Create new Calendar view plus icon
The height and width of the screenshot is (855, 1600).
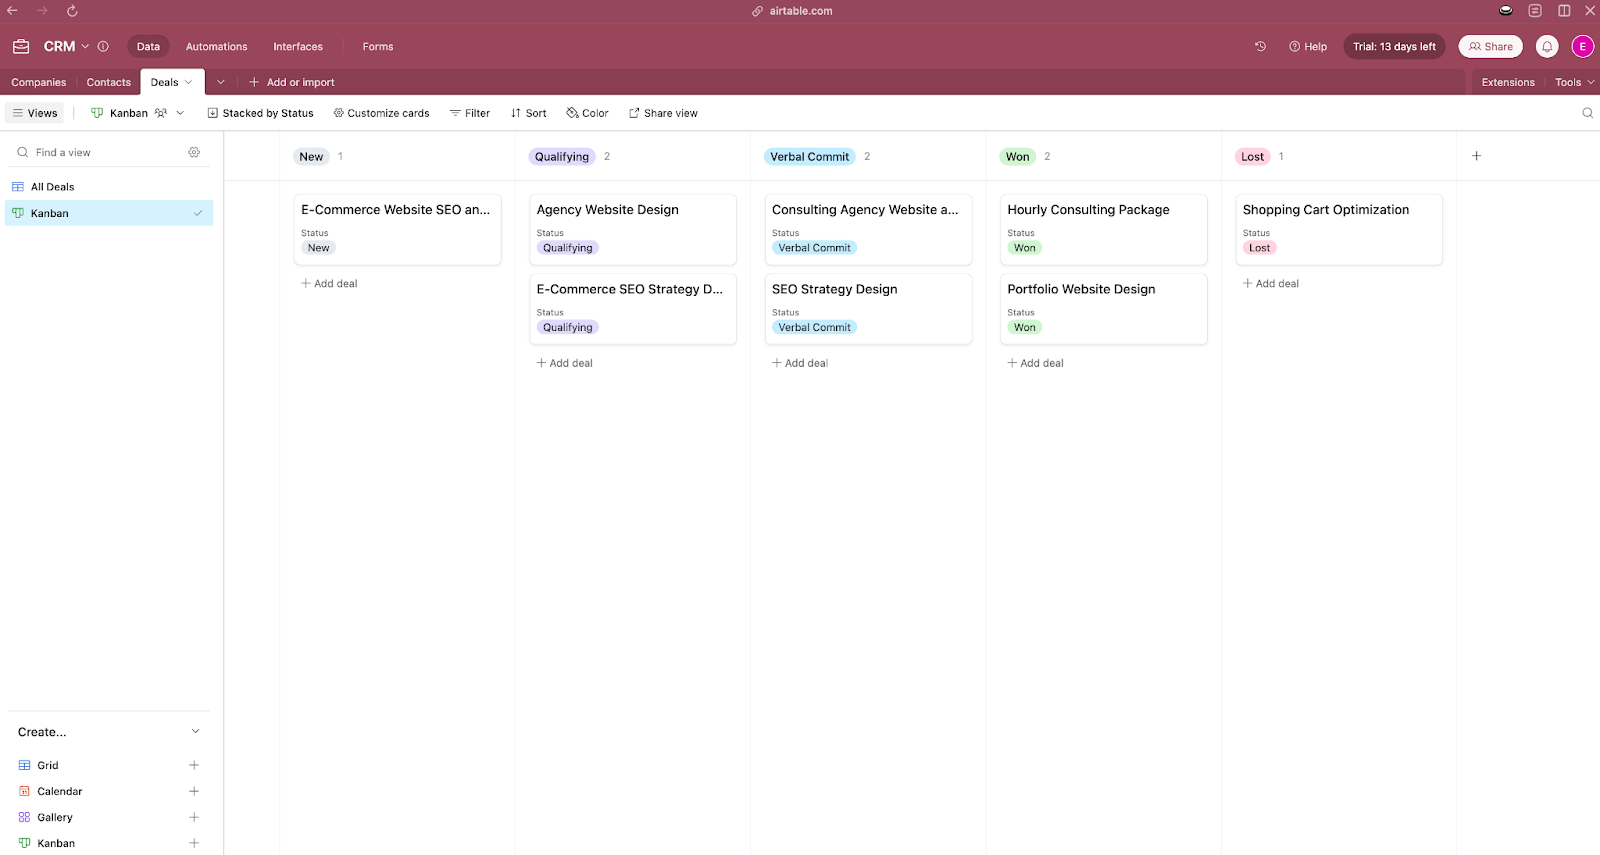194,791
